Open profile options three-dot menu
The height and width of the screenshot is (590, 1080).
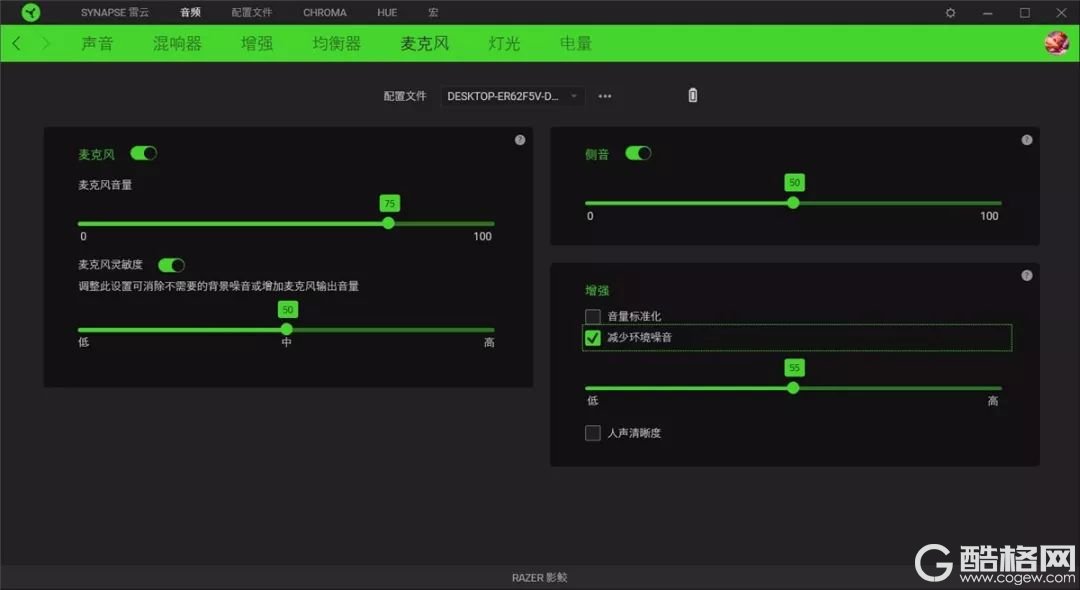click(605, 96)
